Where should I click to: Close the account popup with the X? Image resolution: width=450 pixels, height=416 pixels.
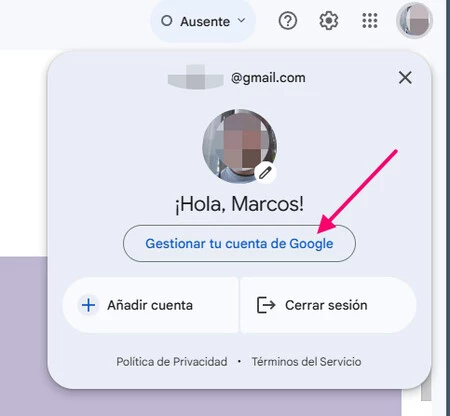pyautogui.click(x=405, y=78)
